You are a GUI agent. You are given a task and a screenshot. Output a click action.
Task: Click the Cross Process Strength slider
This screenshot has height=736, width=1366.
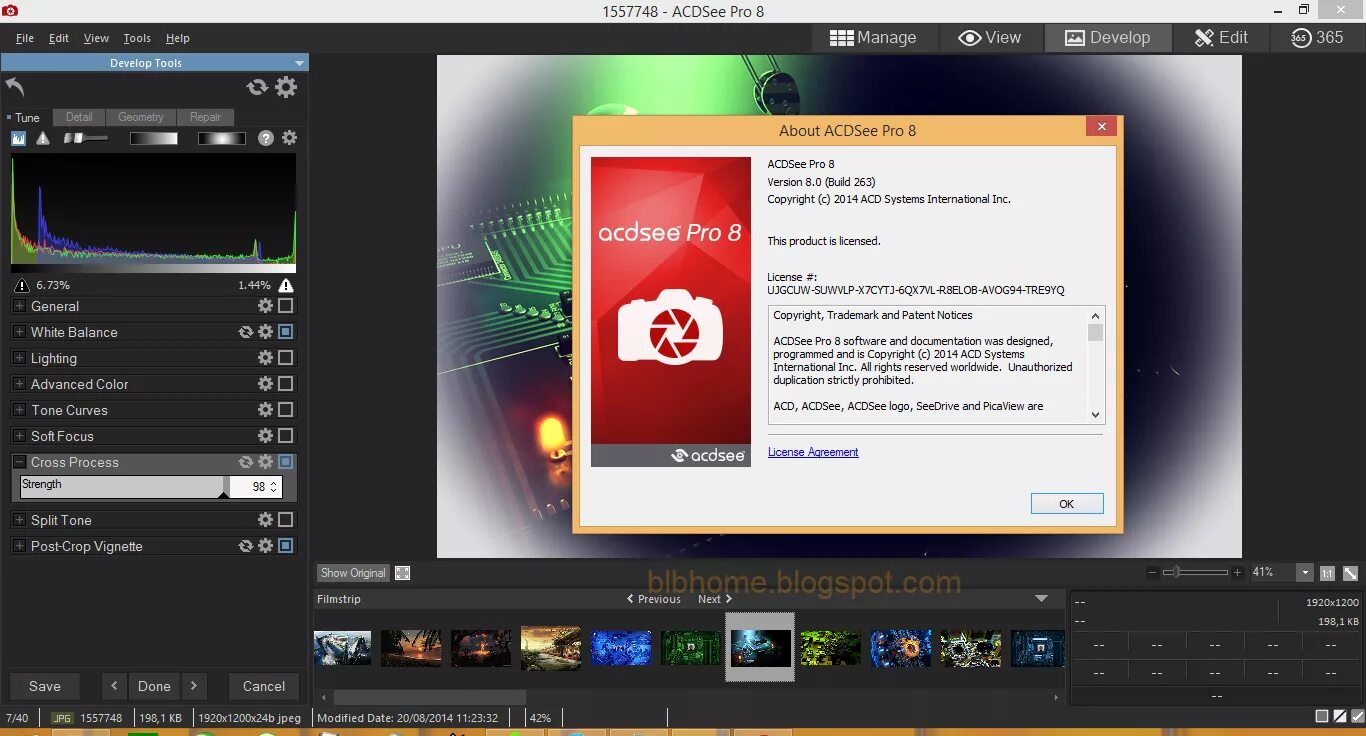pos(123,487)
